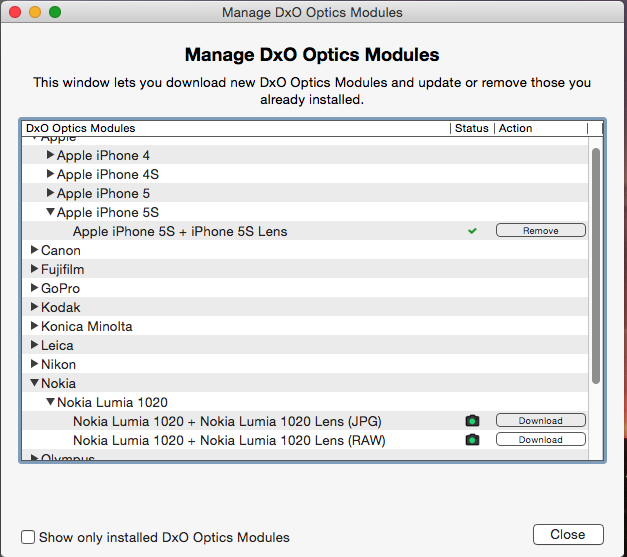Click the yellow minimize window button
627x557 pixels.
tap(35, 12)
